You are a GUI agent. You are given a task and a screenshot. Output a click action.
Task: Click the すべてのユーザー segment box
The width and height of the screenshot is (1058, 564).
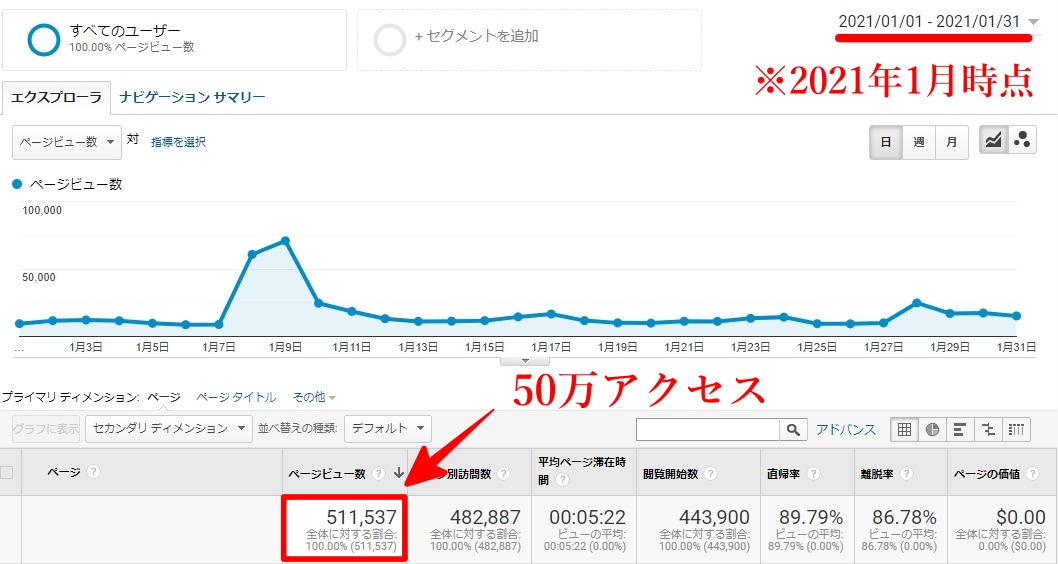(174, 40)
